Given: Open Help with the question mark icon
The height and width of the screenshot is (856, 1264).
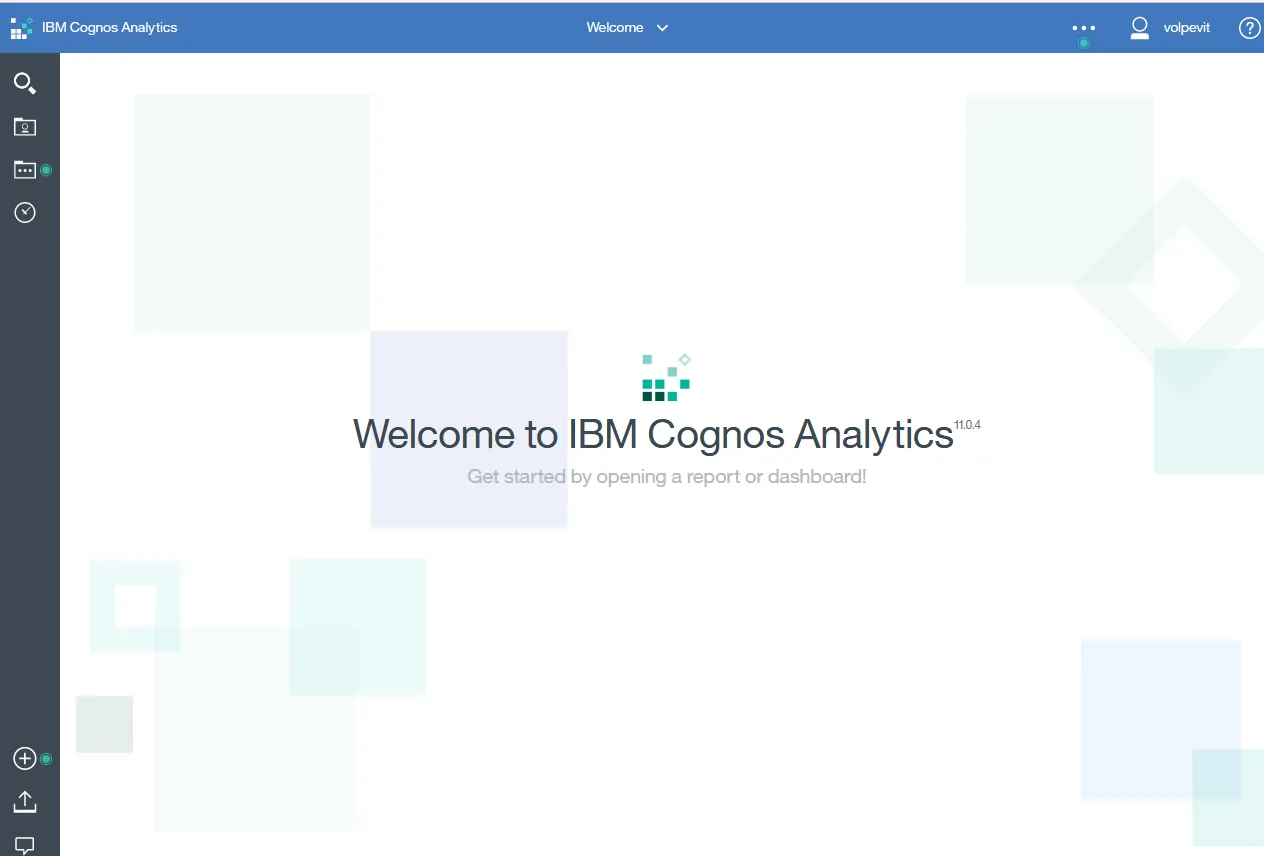Looking at the screenshot, I should 1249,28.
